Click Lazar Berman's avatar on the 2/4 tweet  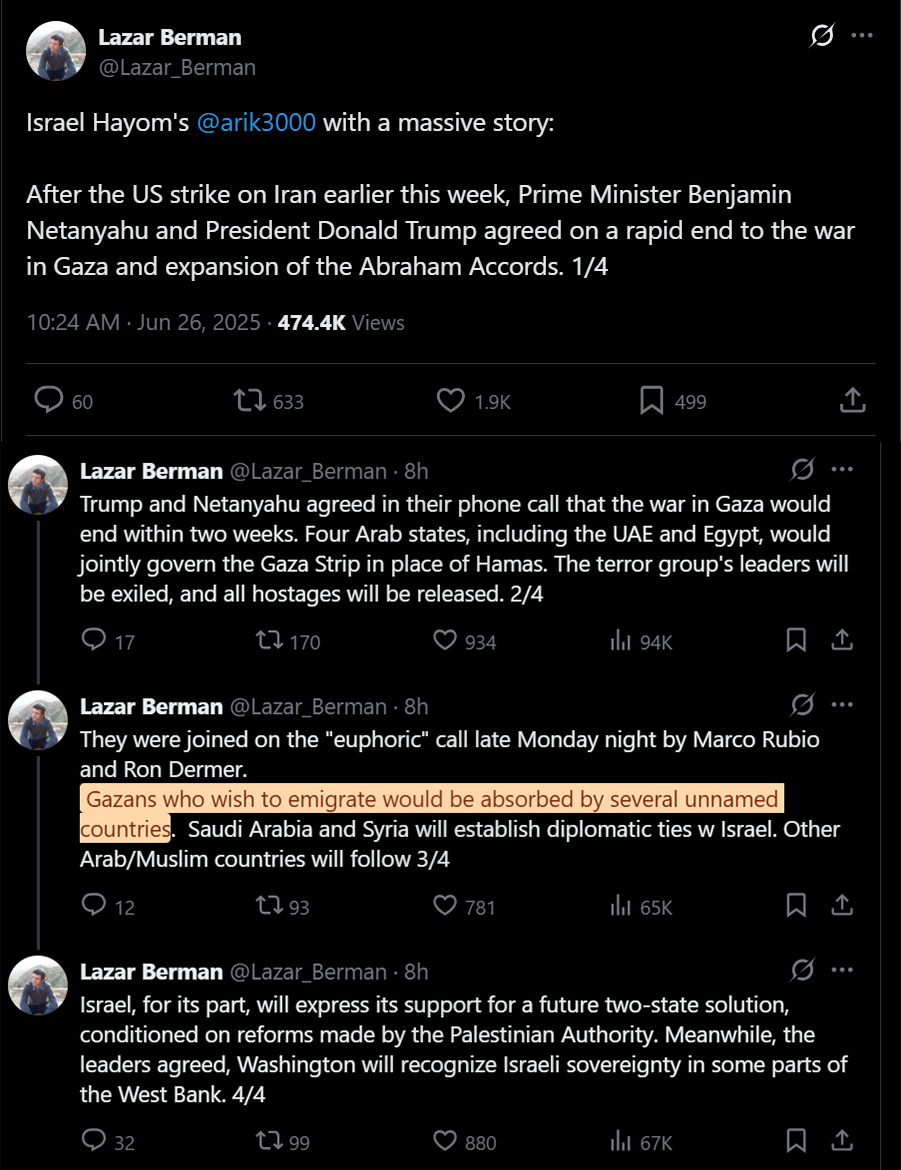[x=38, y=484]
